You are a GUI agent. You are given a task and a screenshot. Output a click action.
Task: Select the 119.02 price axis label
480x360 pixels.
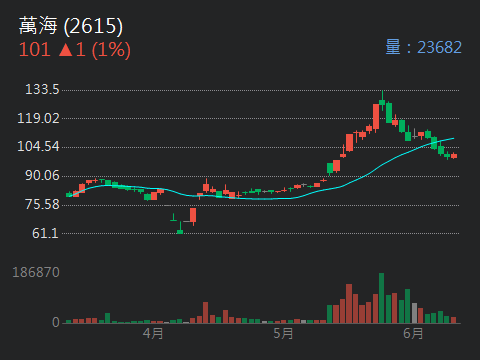tap(38, 118)
